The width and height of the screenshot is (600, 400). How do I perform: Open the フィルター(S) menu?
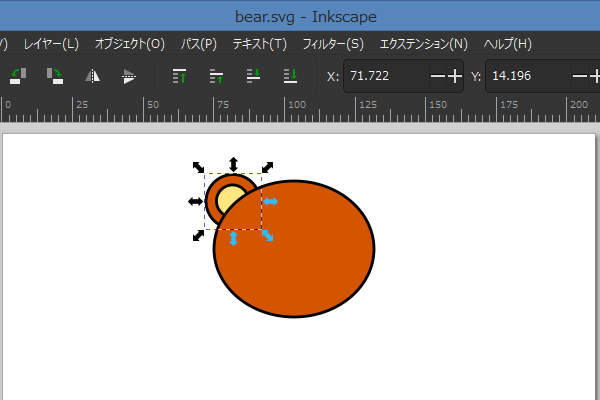tap(333, 44)
